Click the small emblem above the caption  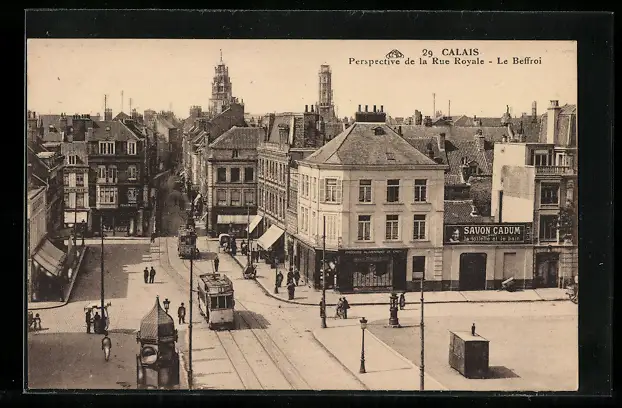point(395,53)
